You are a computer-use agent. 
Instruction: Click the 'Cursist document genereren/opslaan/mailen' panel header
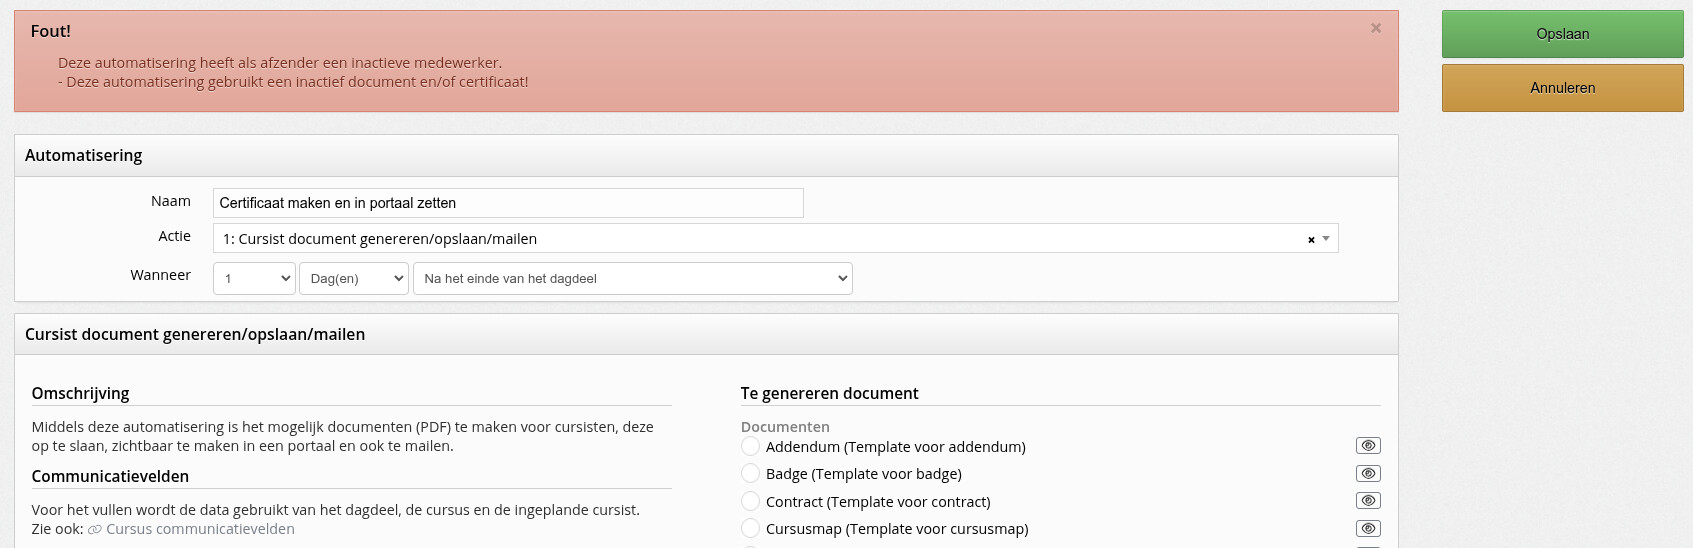[195, 334]
